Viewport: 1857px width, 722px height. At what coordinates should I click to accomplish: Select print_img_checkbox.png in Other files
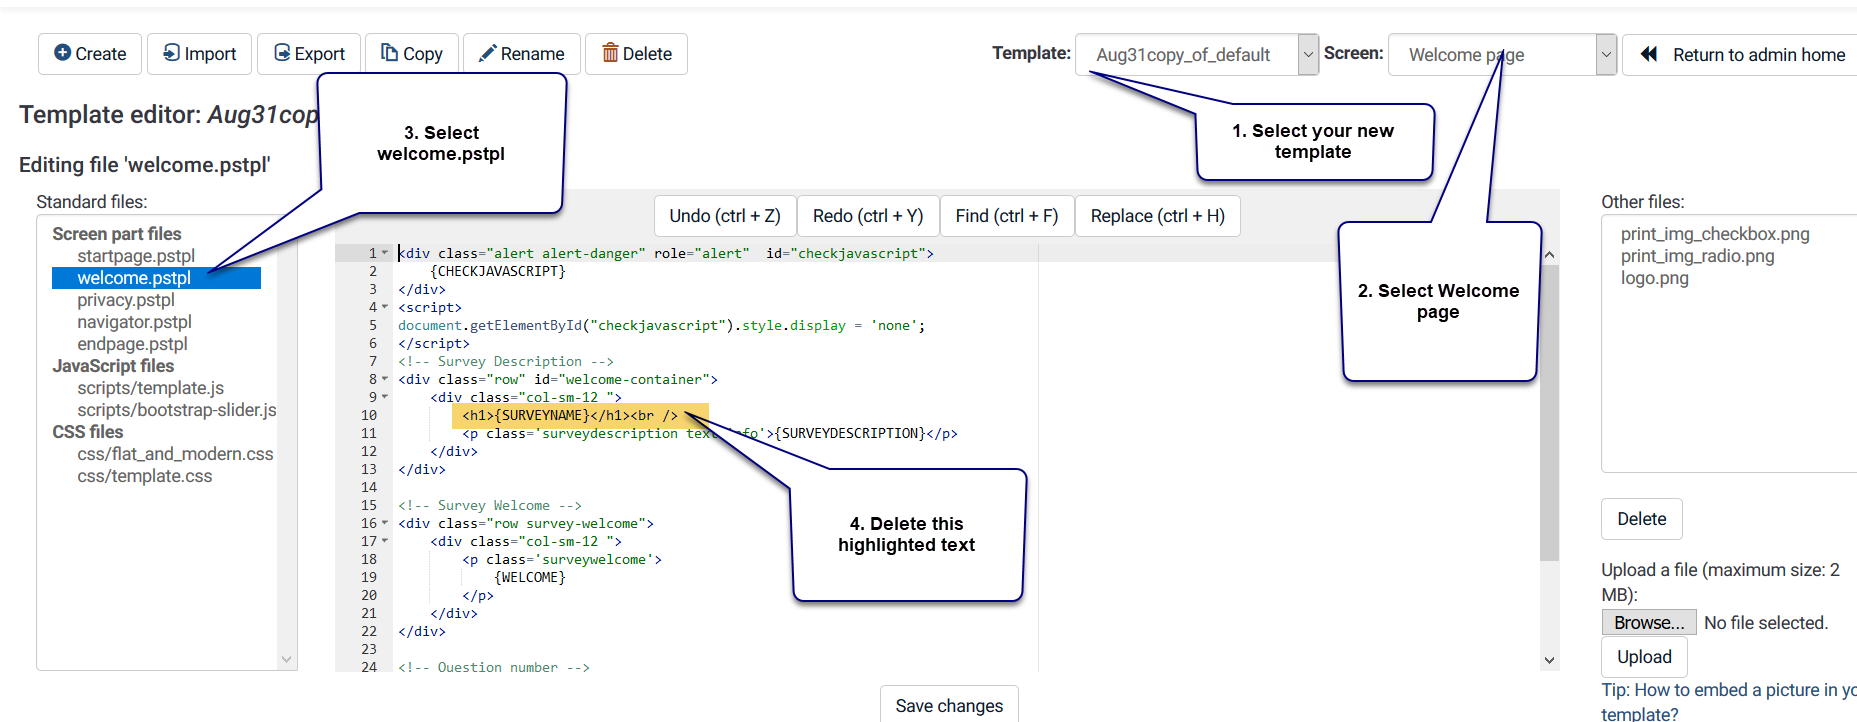coord(1715,234)
